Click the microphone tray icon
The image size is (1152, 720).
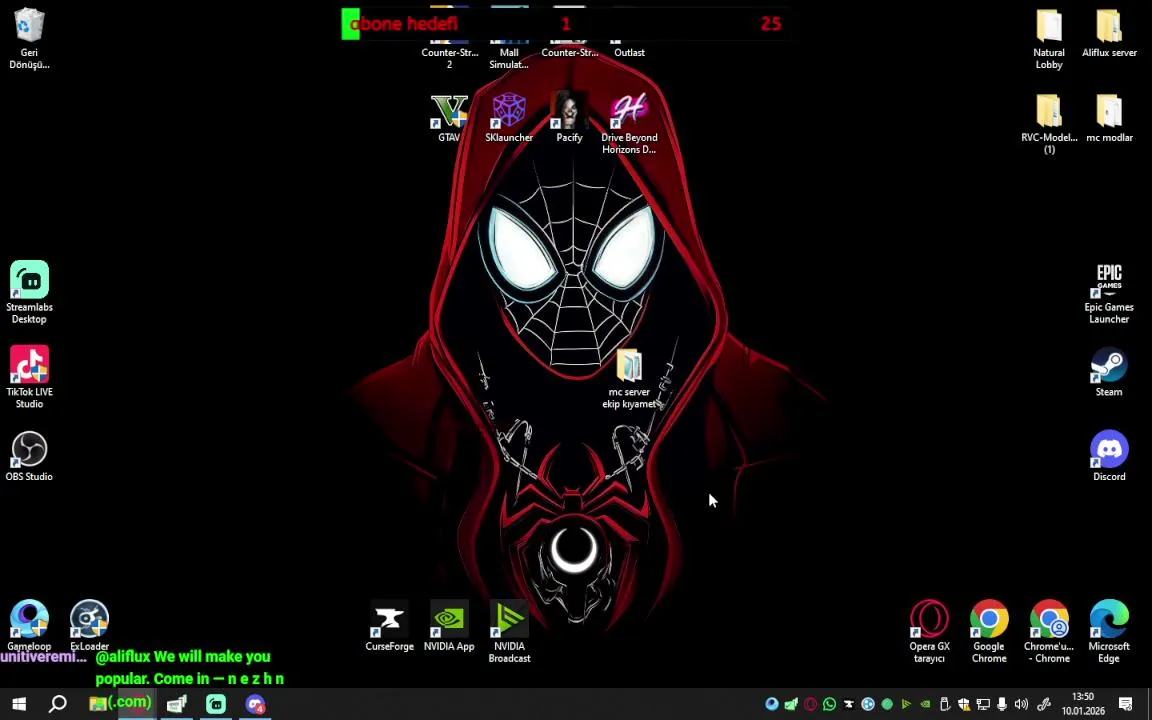tap(1002, 704)
